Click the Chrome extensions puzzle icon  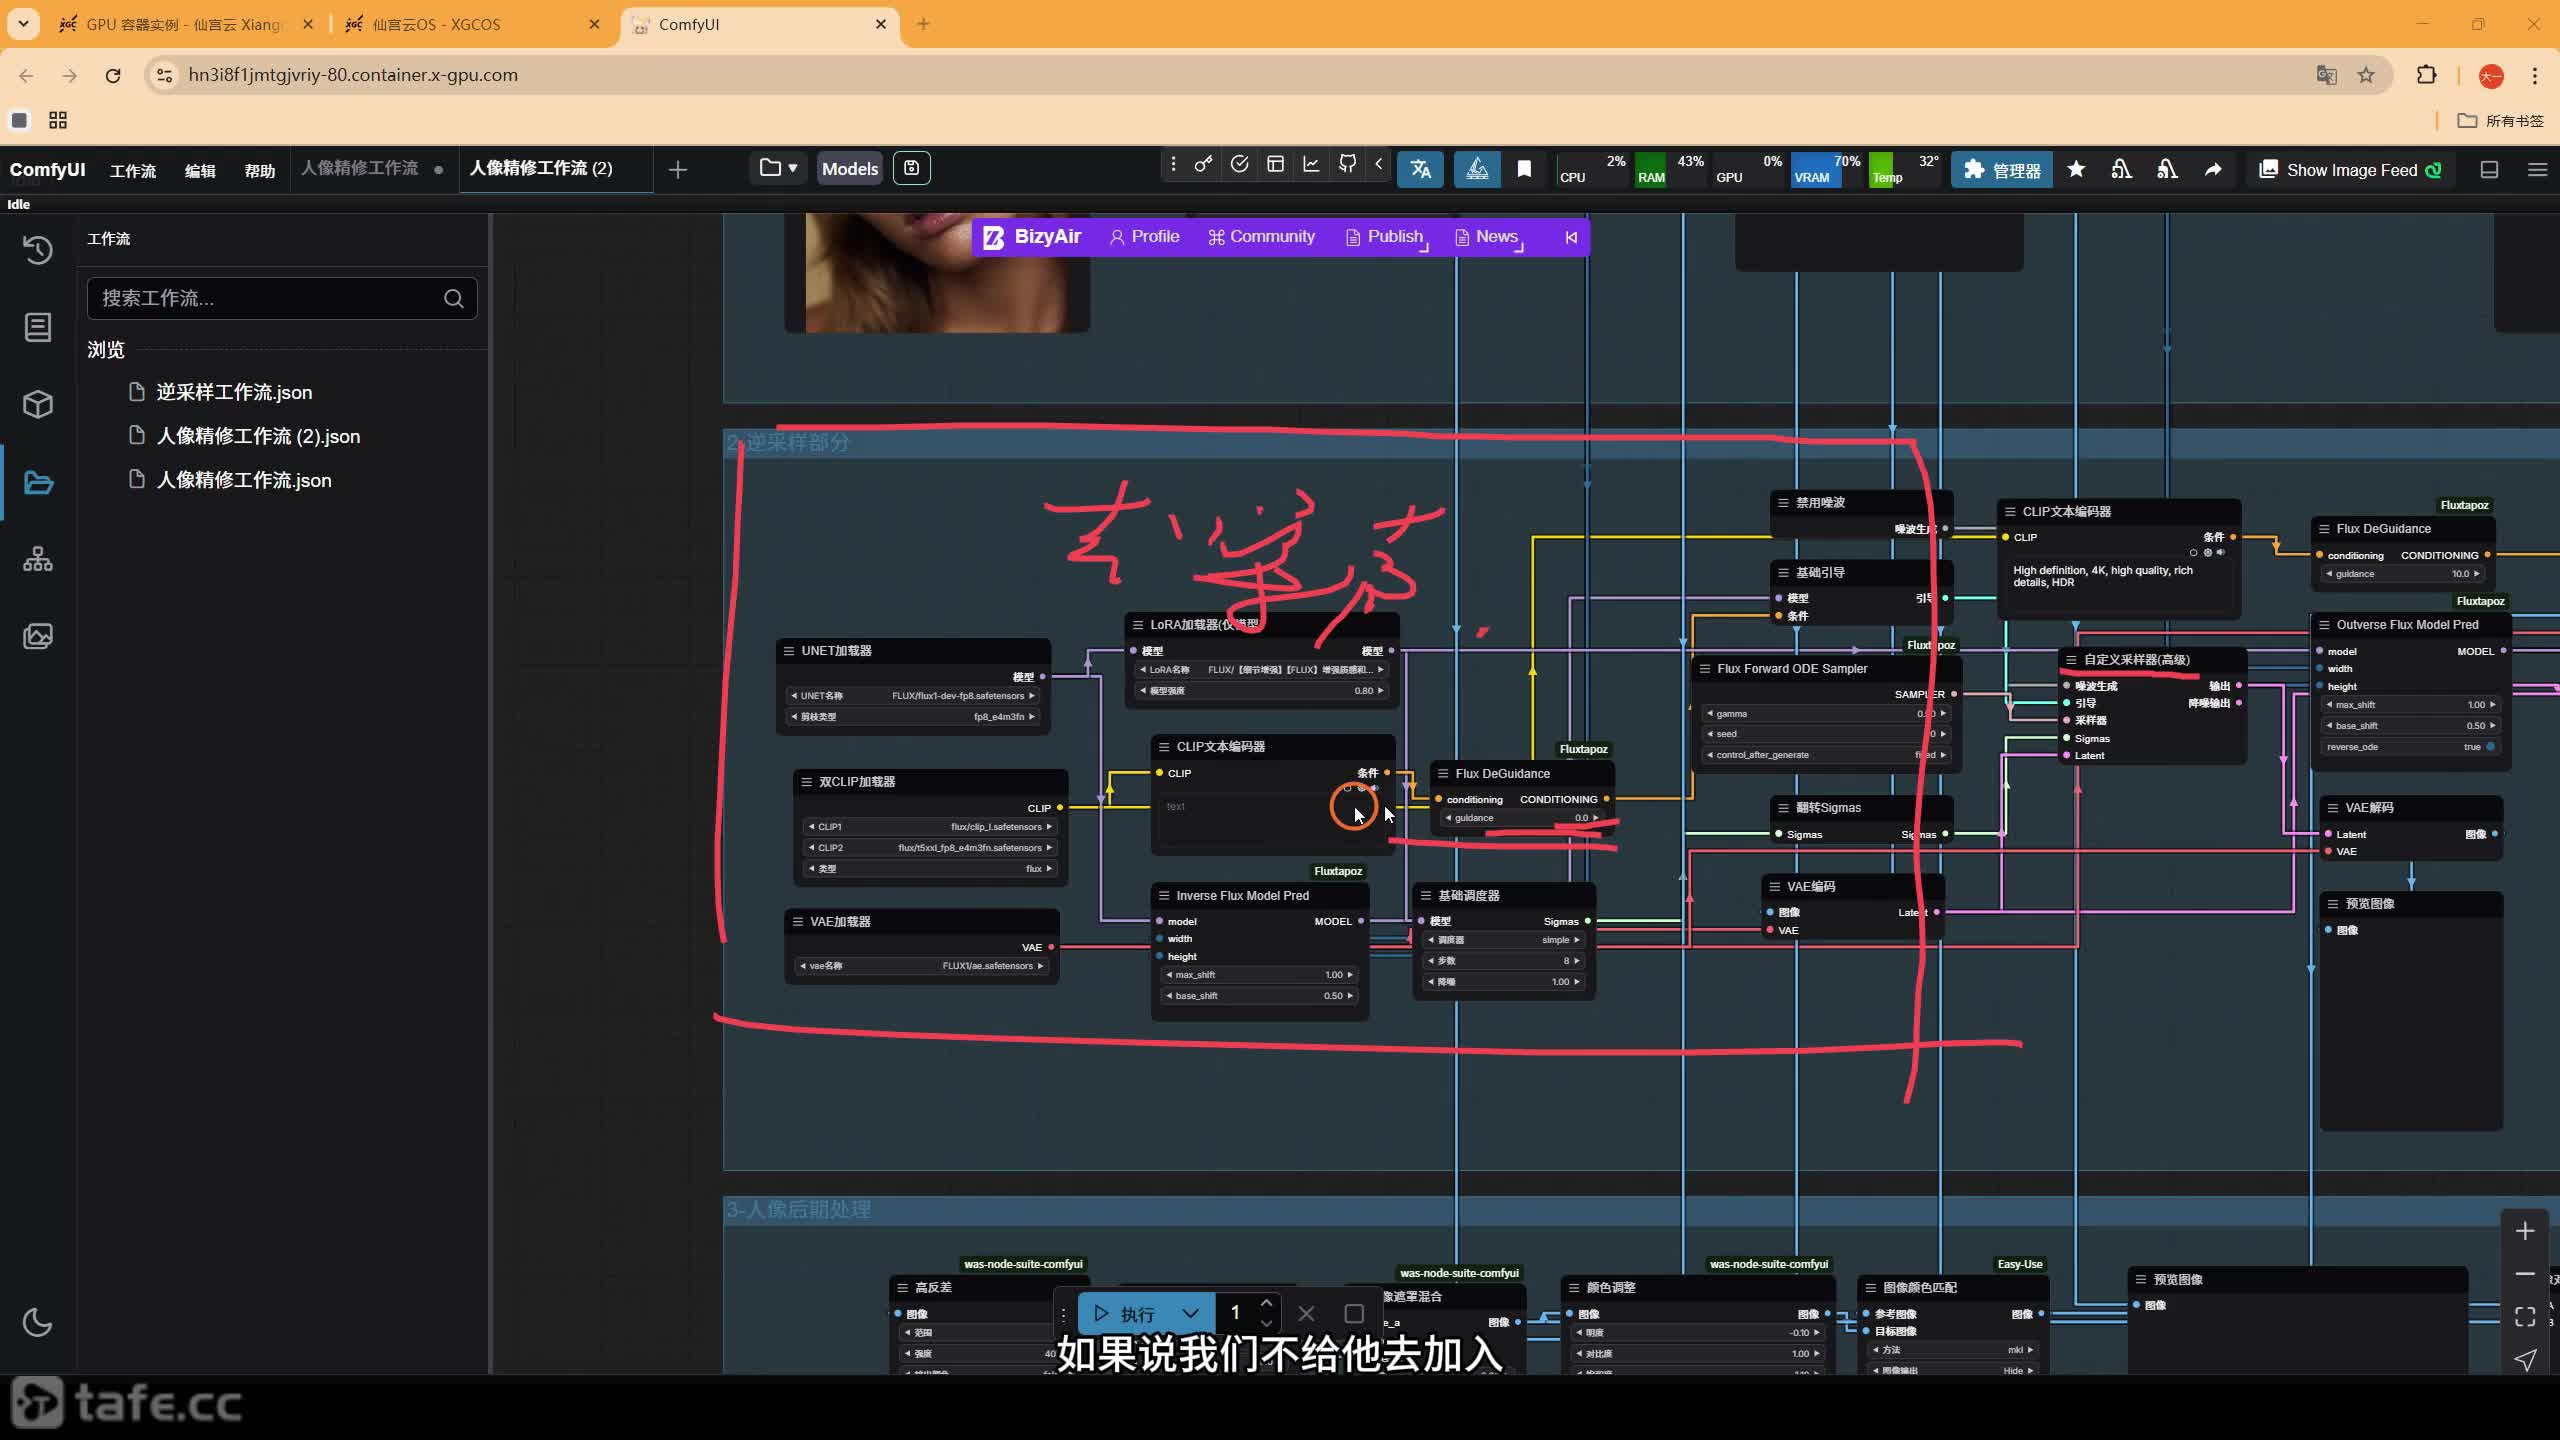coord(2427,75)
